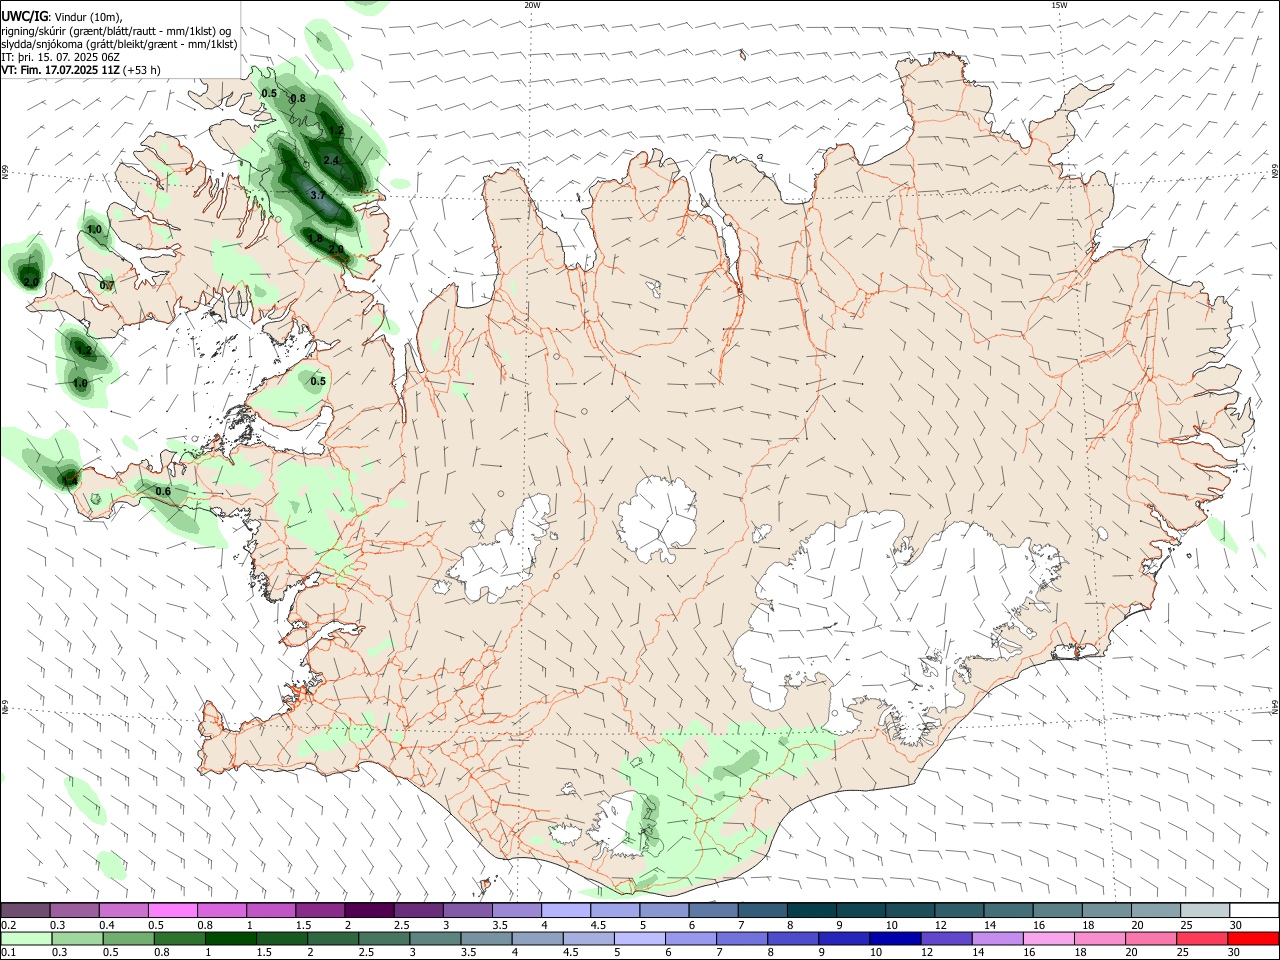Click the 2.4 precipitation value label
This screenshot has height=960, width=1280.
[330, 161]
